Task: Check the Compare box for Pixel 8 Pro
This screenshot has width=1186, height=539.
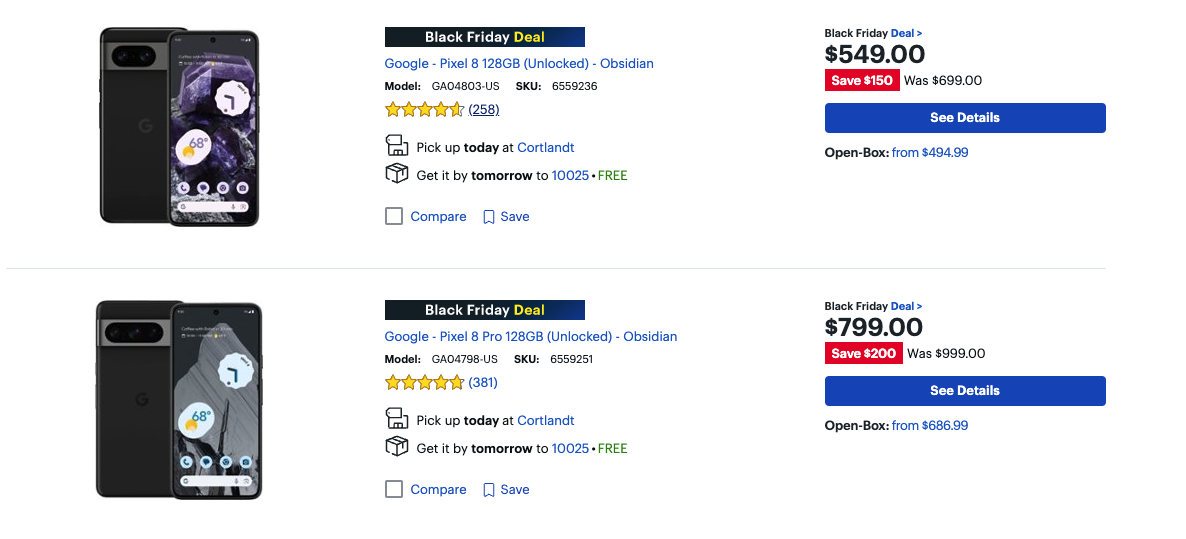Action: (394, 490)
